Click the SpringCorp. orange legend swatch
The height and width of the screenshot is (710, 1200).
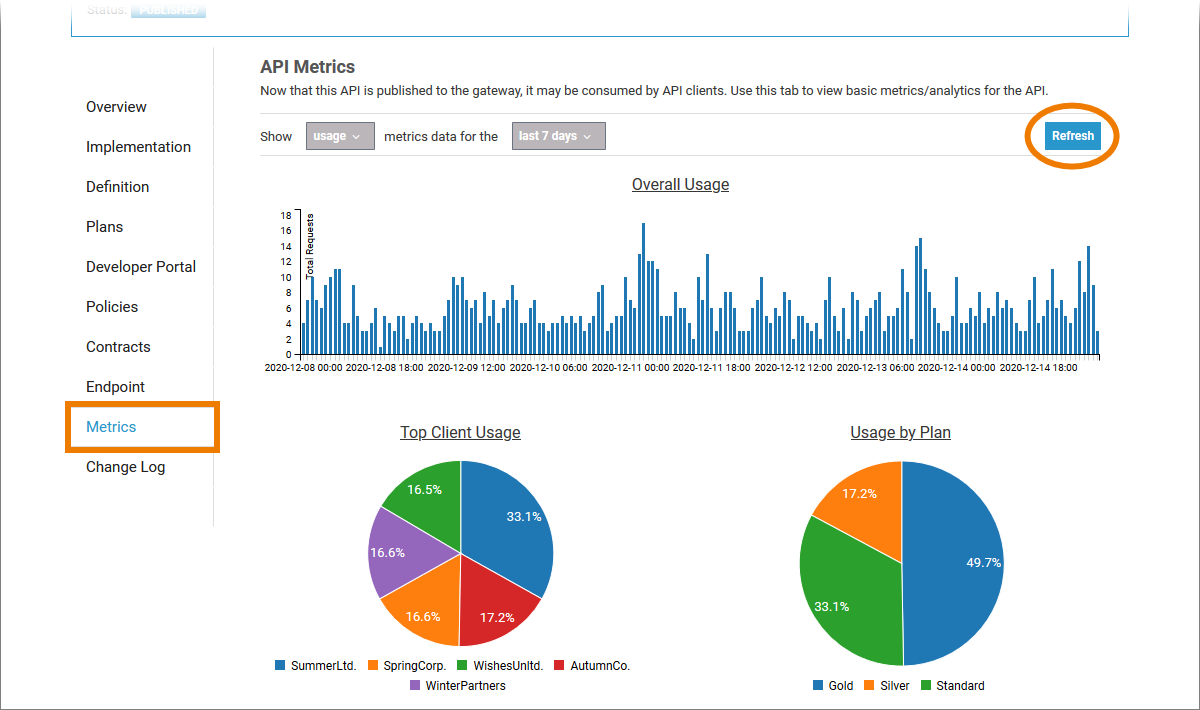tap(373, 665)
